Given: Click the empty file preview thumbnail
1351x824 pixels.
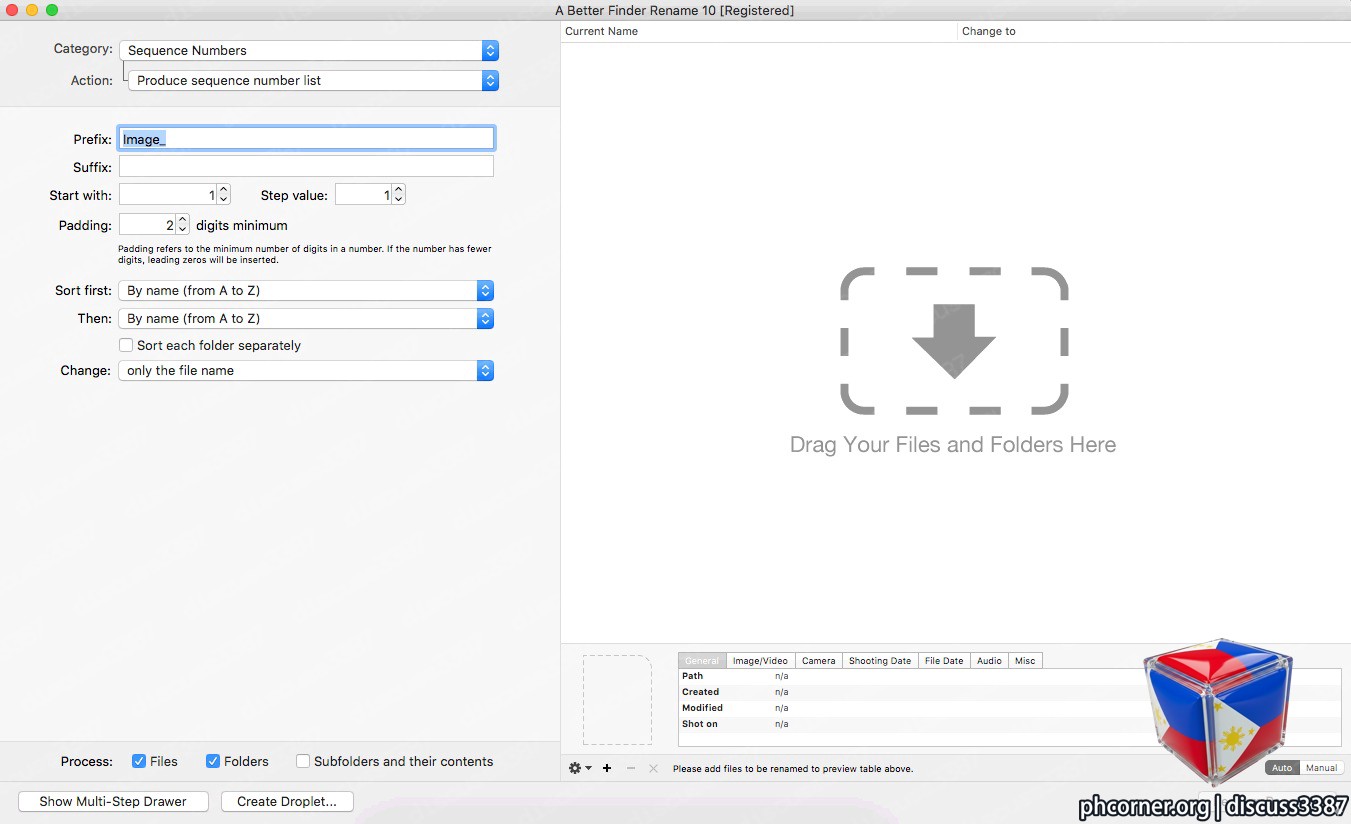Looking at the screenshot, I should [x=617, y=700].
